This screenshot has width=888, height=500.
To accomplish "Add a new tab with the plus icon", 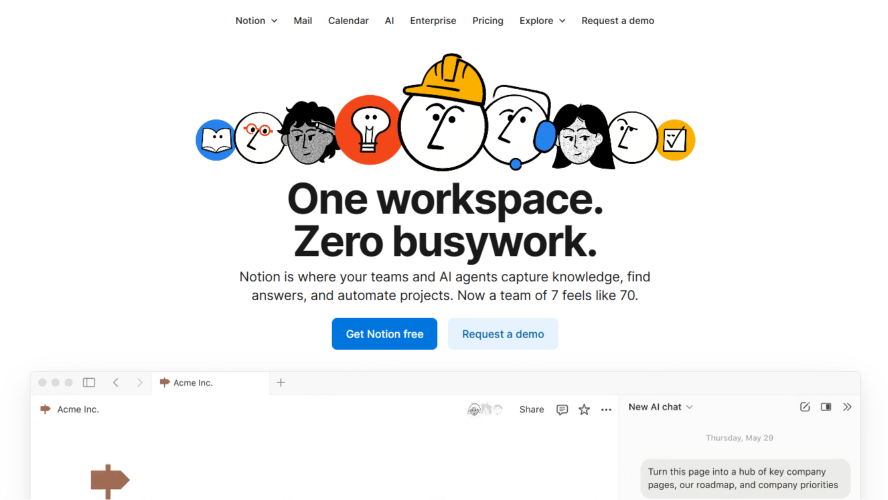I will 281,382.
